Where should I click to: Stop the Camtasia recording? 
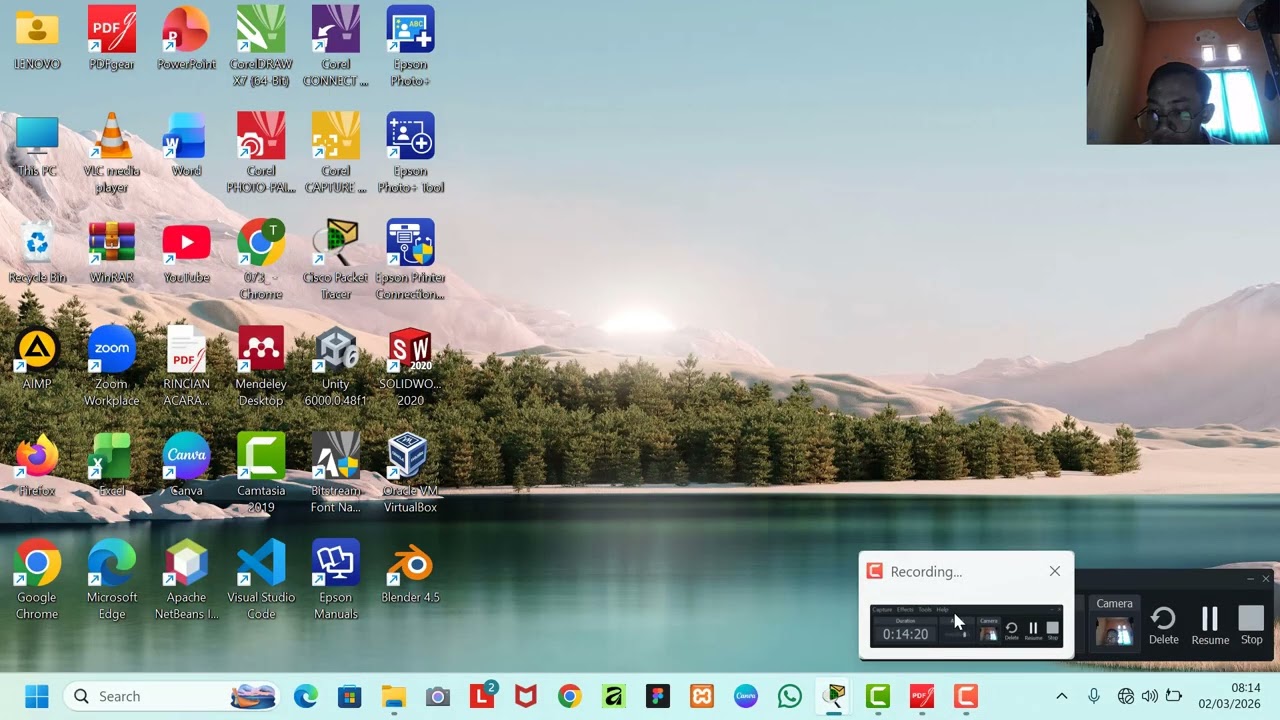[x=1251, y=625]
